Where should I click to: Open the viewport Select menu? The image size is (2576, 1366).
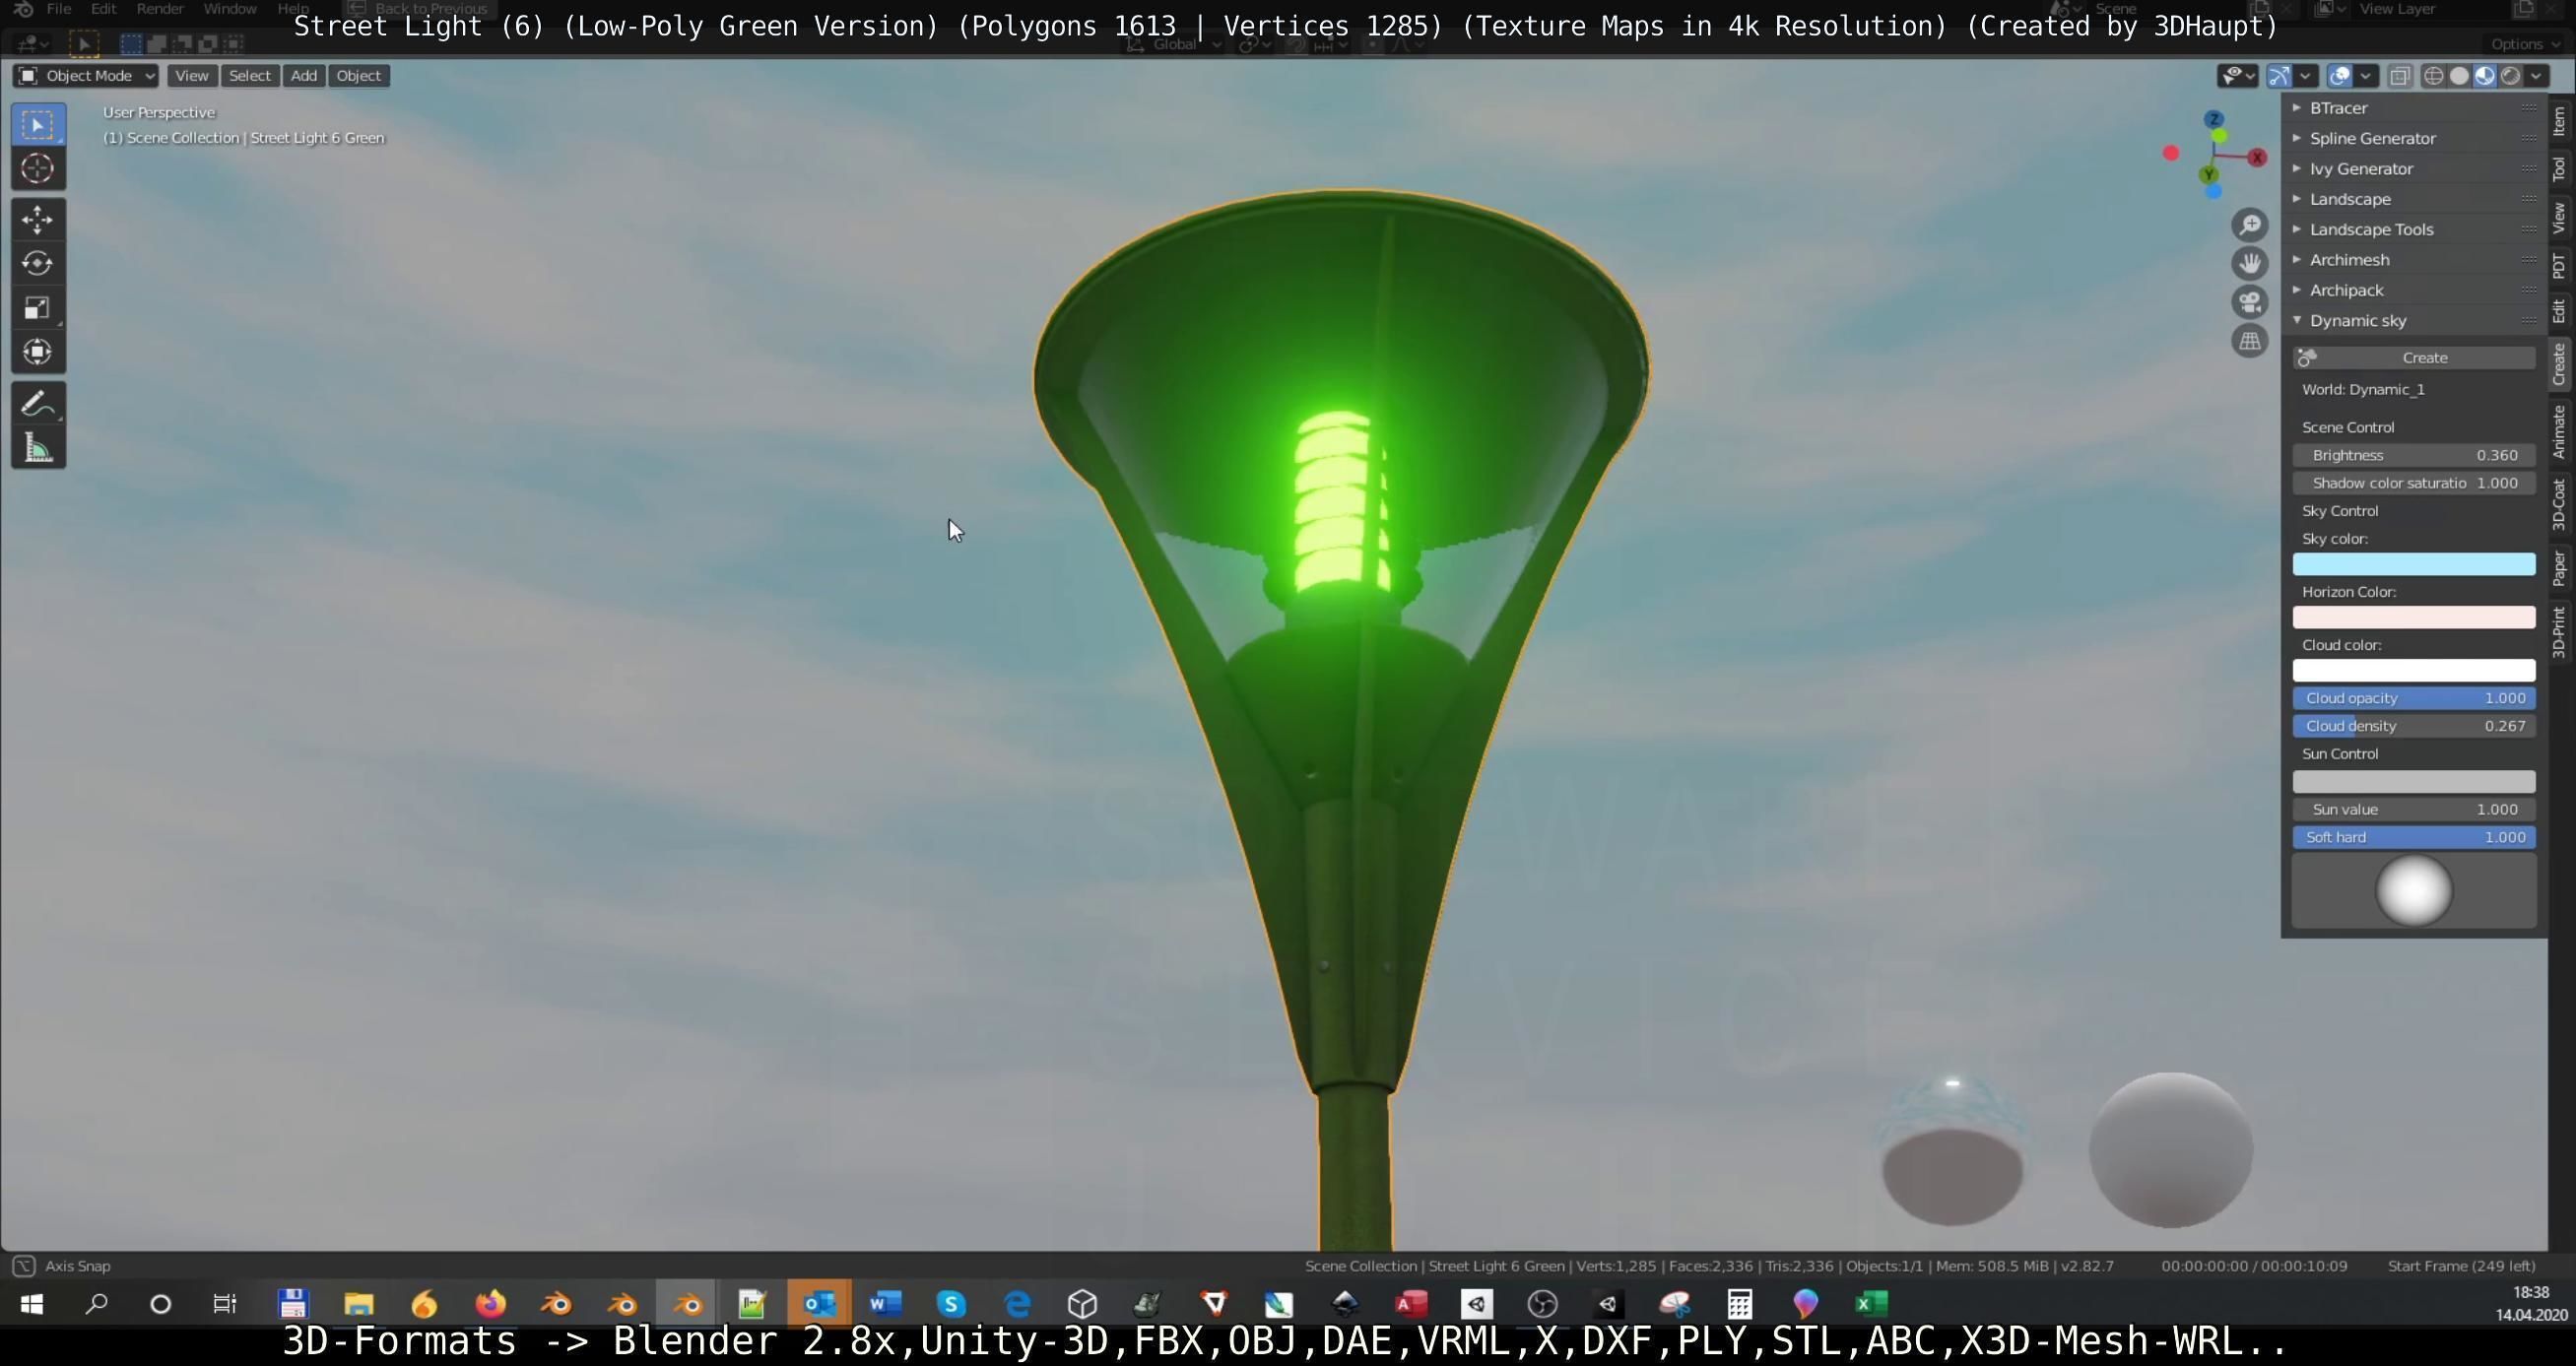click(249, 76)
